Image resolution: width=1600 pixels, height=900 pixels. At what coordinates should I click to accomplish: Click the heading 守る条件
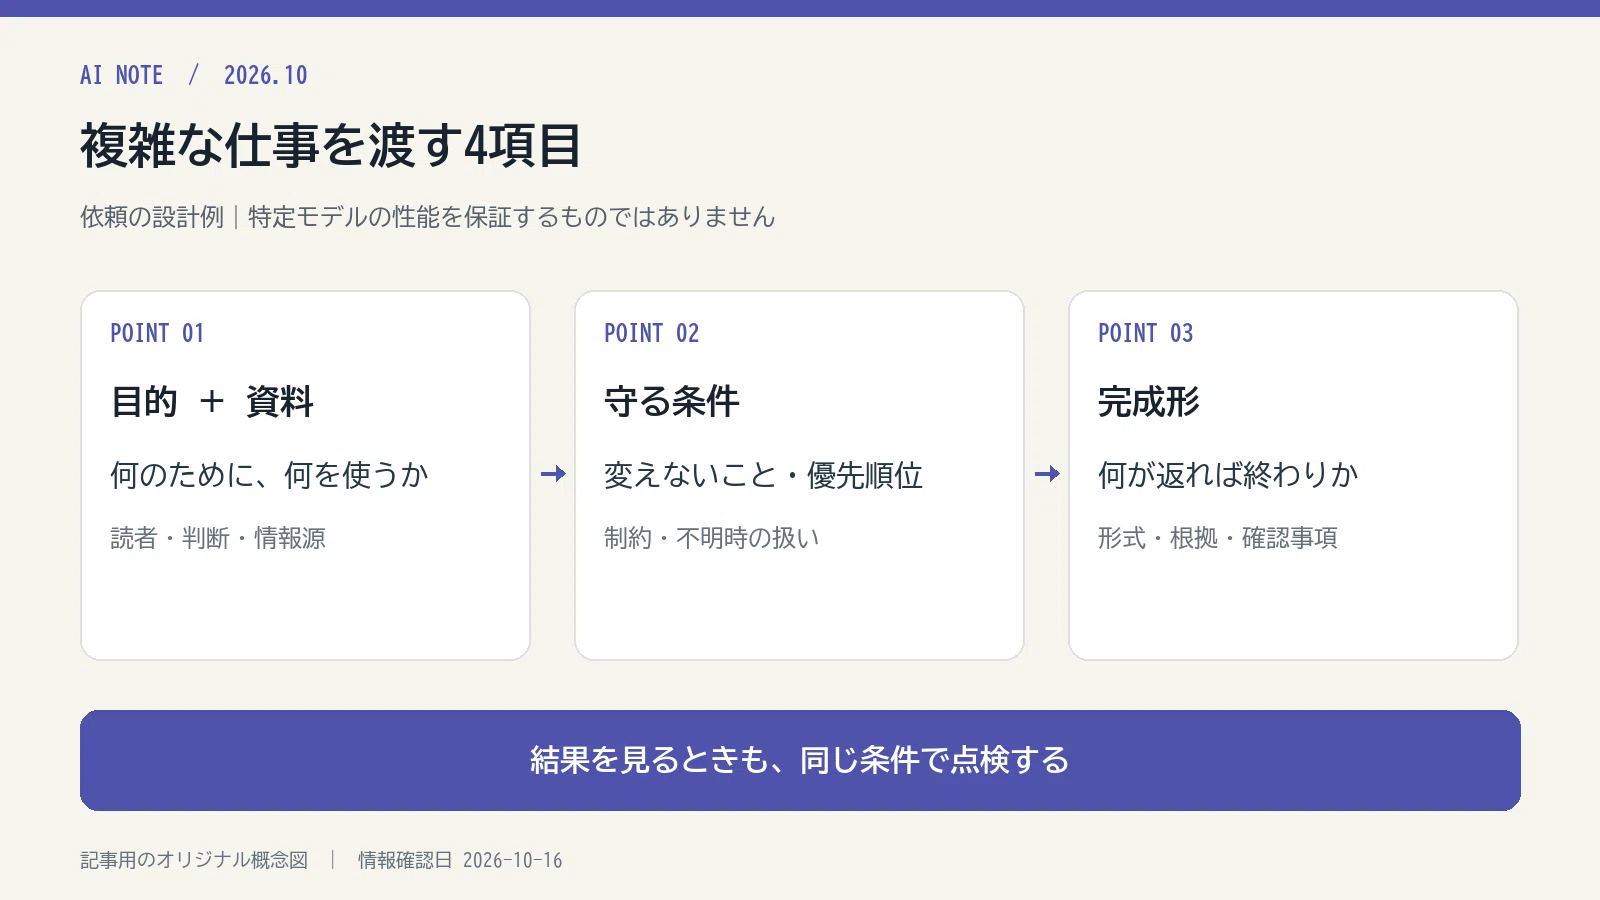click(671, 402)
